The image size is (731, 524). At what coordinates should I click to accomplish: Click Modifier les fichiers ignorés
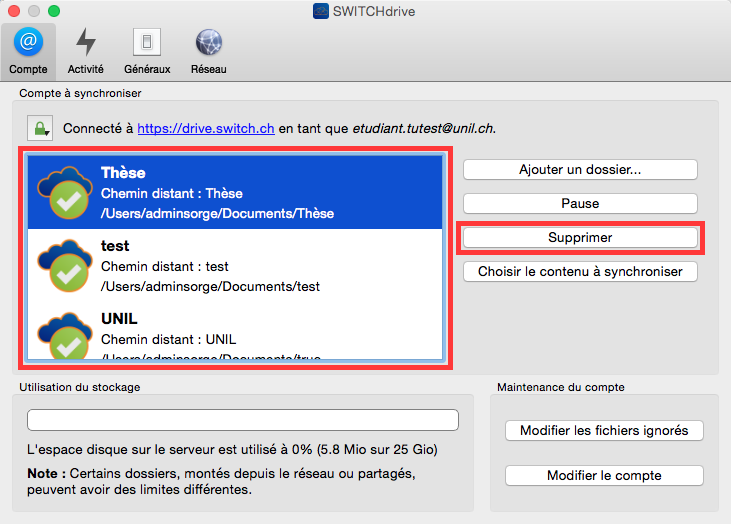pos(604,431)
